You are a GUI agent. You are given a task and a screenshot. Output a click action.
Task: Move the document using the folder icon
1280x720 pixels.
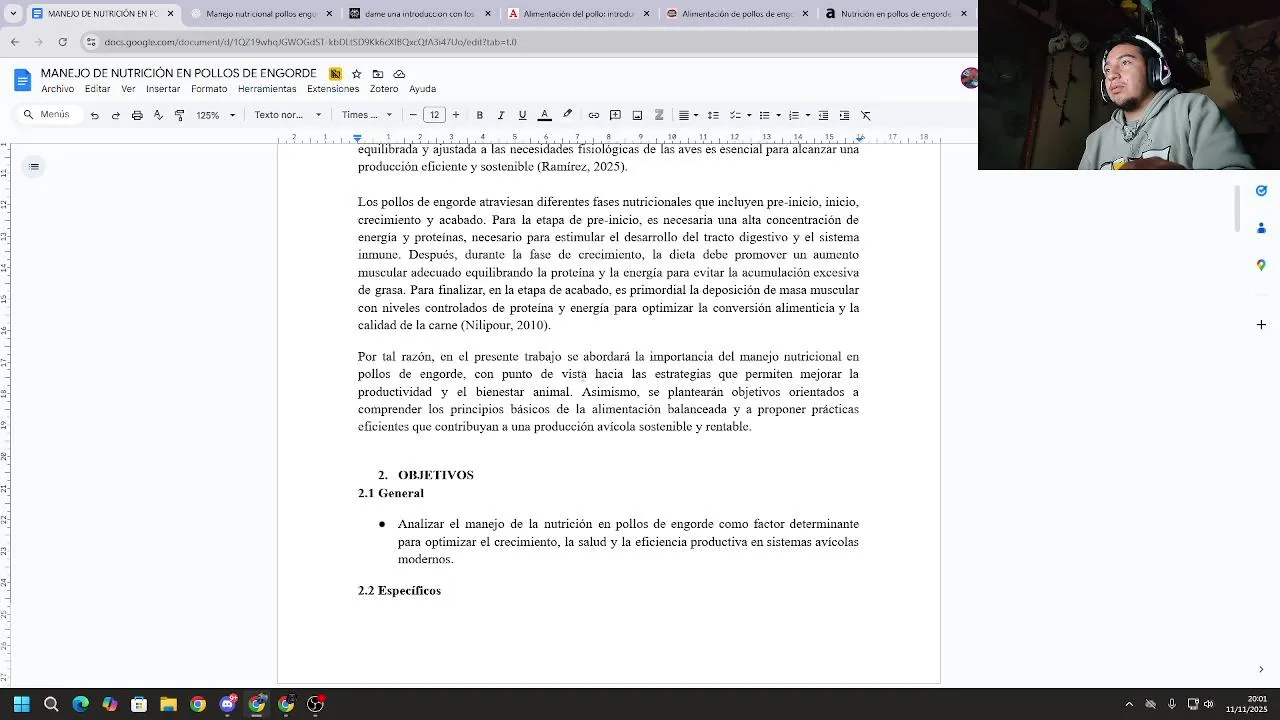click(x=377, y=74)
